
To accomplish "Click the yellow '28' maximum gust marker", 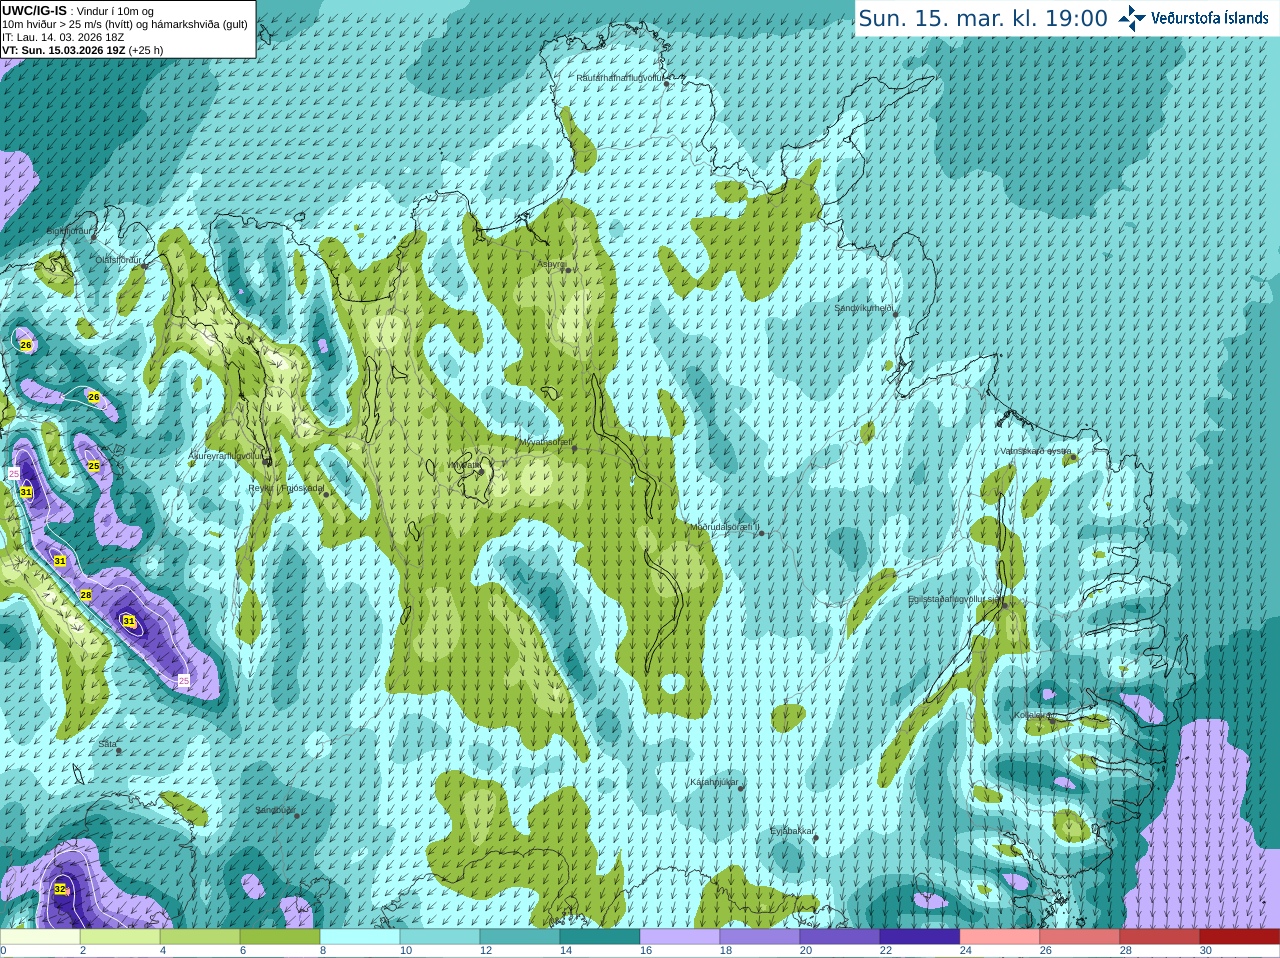I will point(86,595).
